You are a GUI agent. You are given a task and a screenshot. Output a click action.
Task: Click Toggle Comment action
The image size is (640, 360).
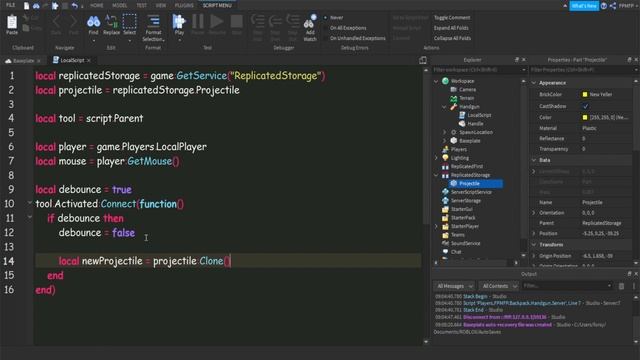[452, 18]
